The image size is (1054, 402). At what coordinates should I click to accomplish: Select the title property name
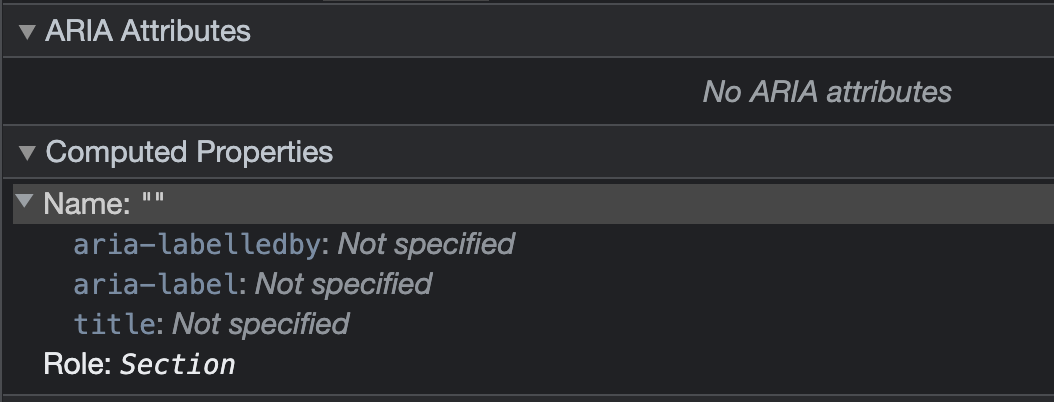click(115, 325)
